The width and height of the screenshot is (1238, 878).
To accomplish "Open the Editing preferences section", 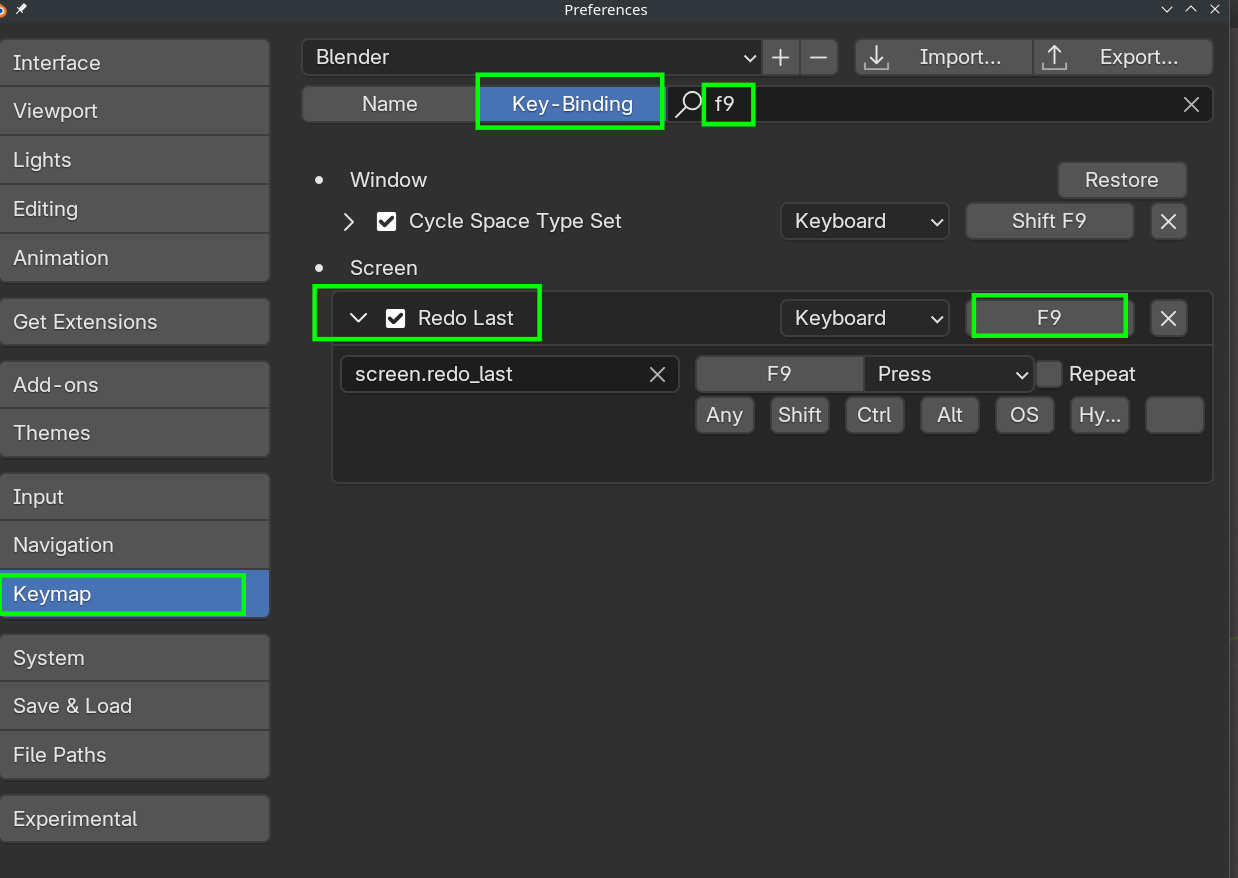I will tap(134, 209).
